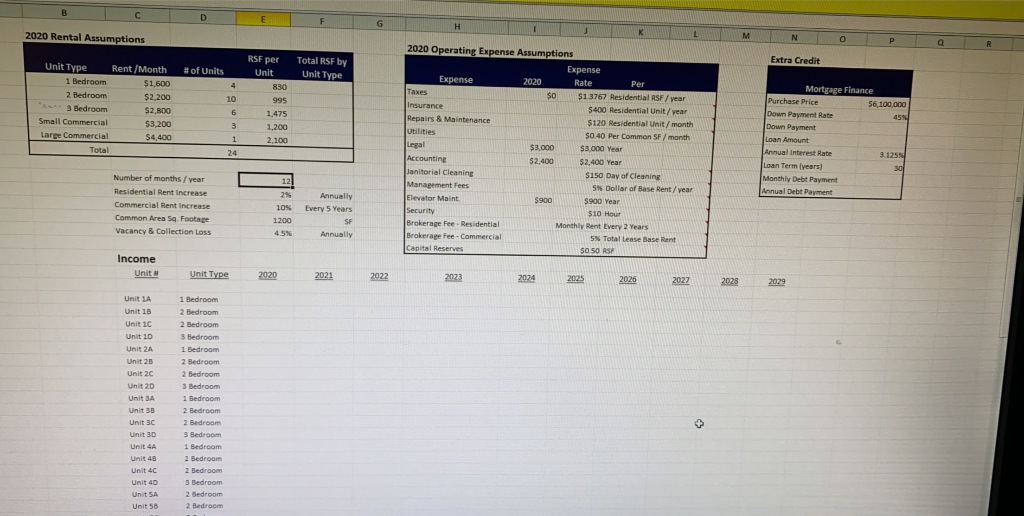Select the $2,400 Accounting 2020 value cell
Image resolution: width=1024 pixels, height=516 pixels.
point(541,161)
